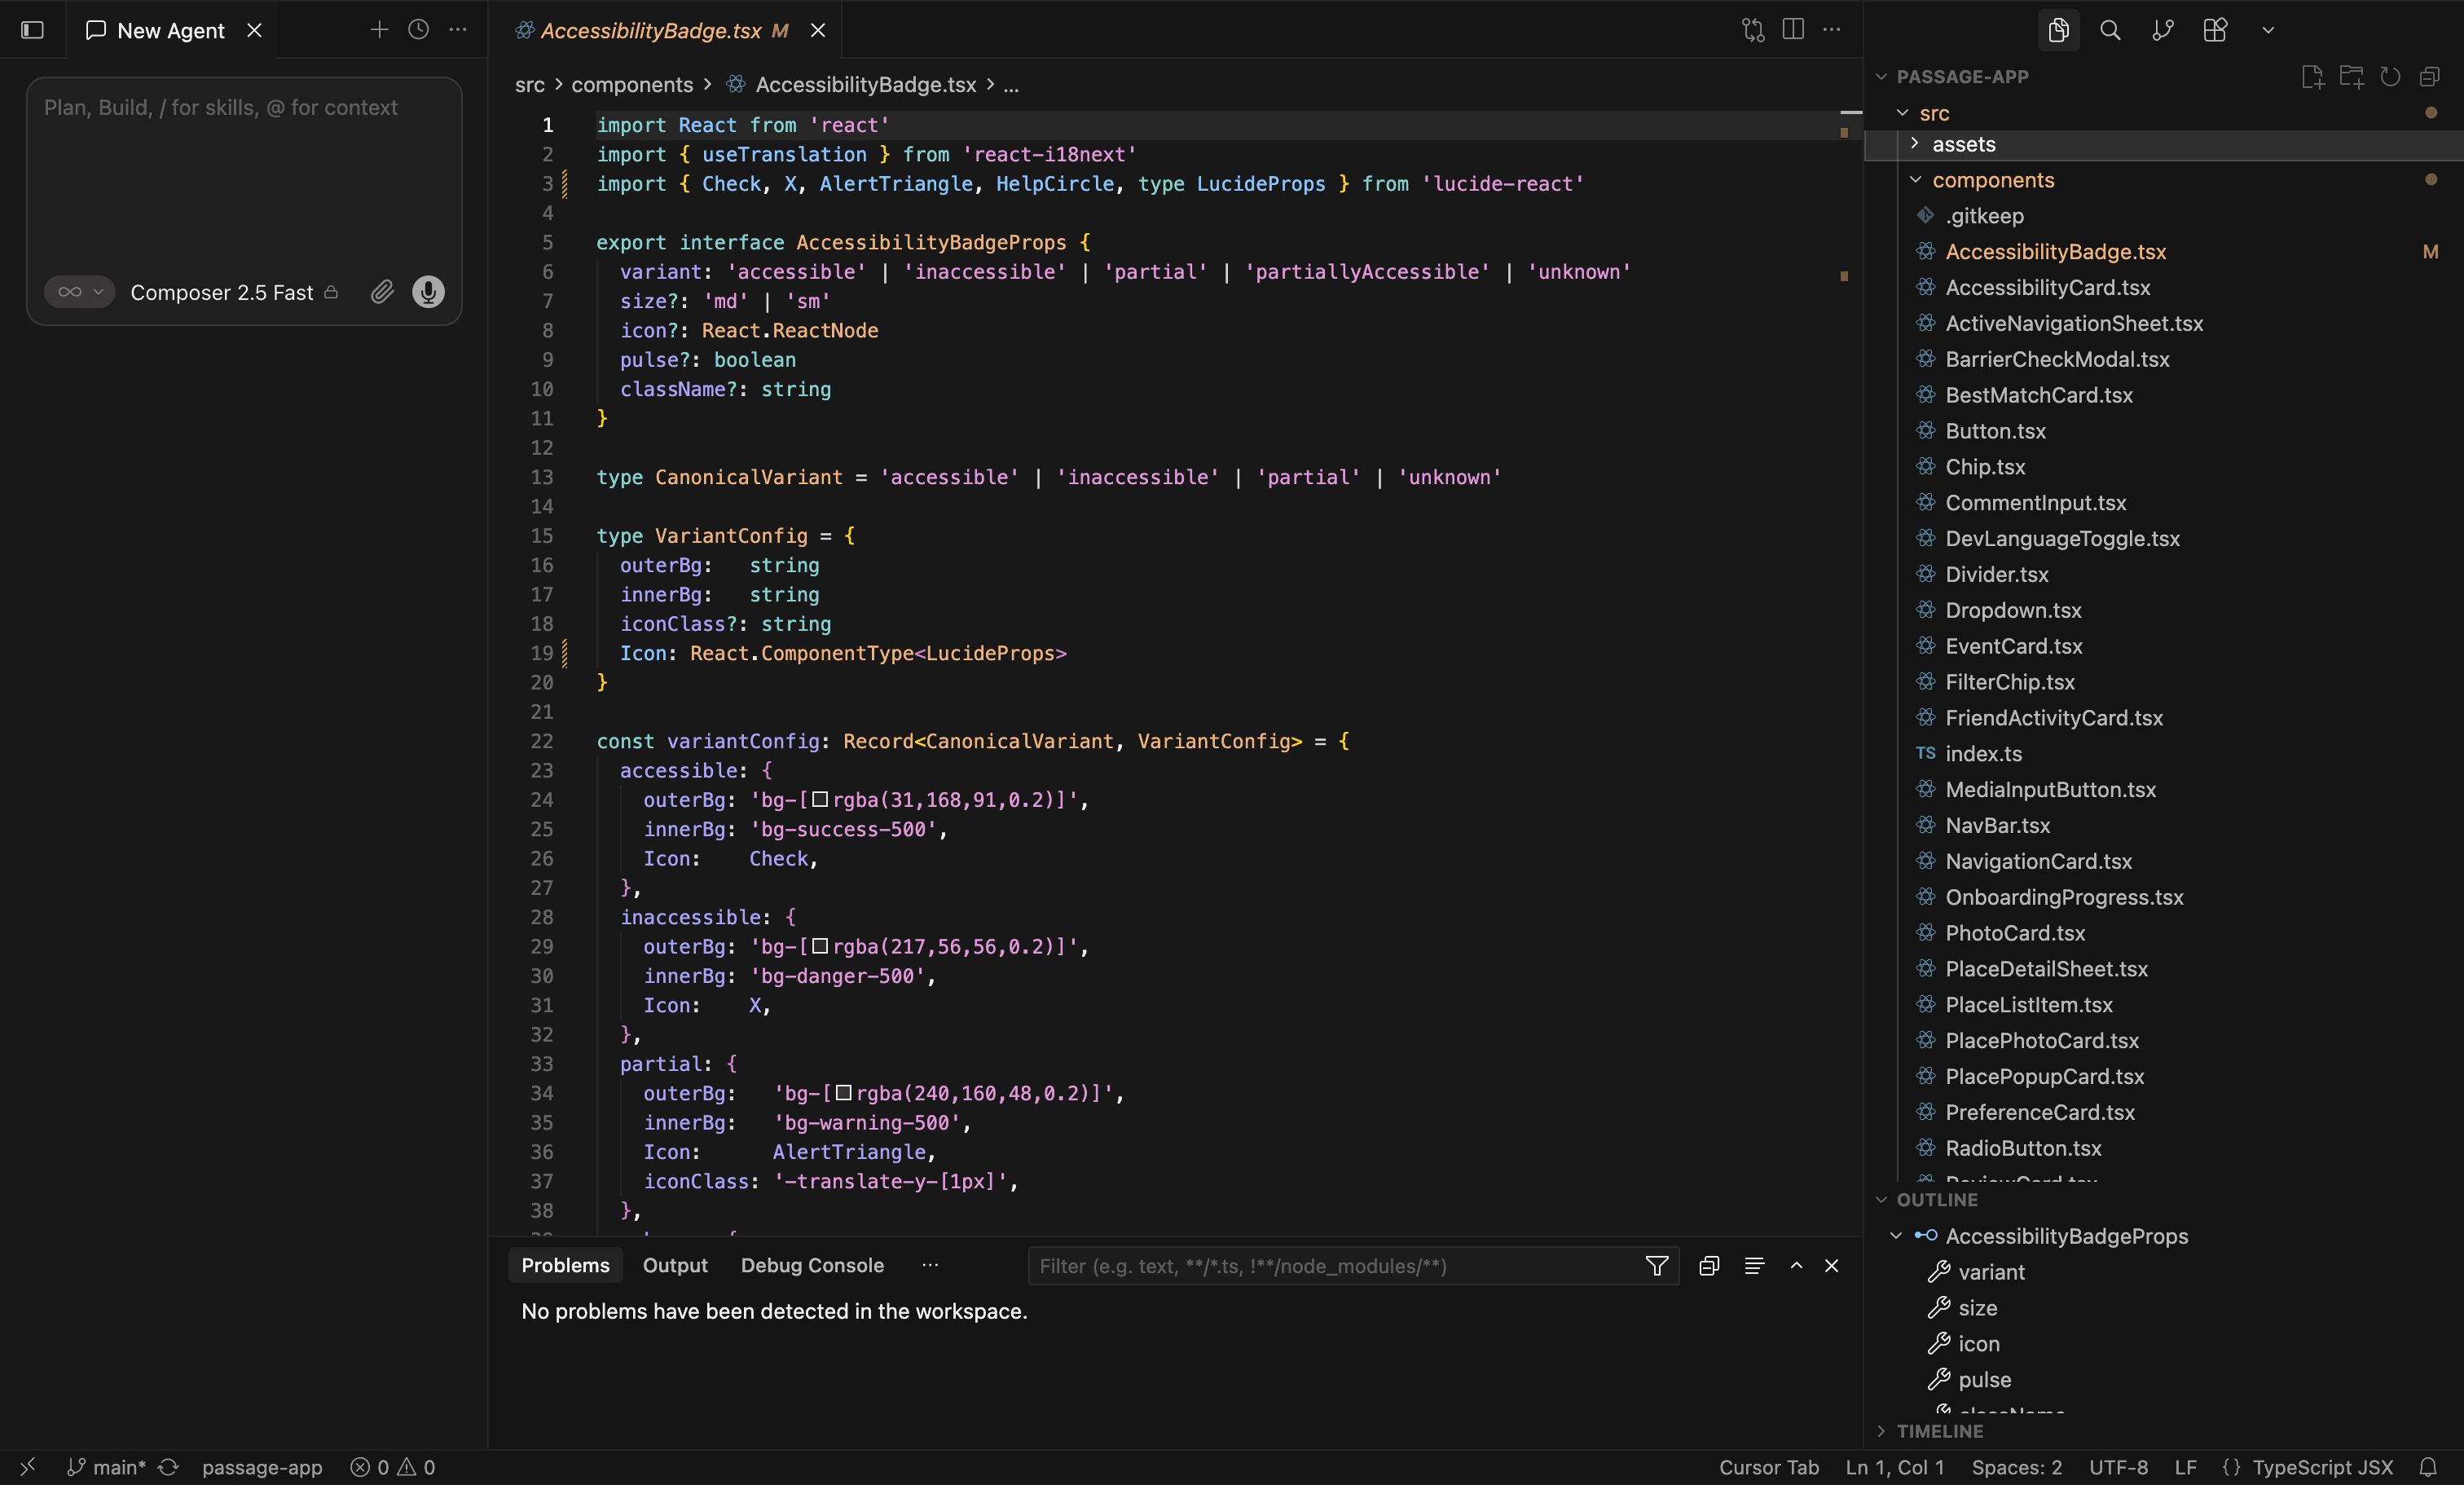Collapse the src folder
This screenshot has height=1485, width=2464.
(1903, 113)
